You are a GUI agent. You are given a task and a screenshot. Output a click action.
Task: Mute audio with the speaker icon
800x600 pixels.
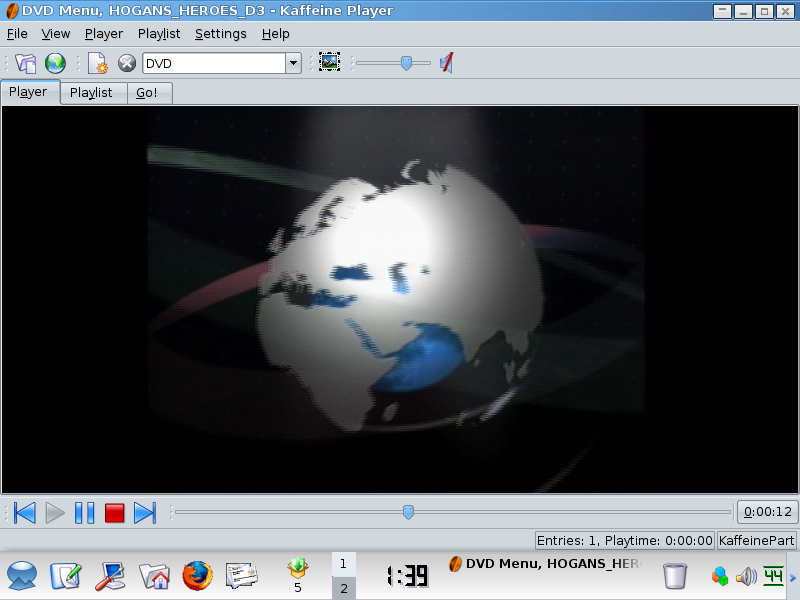tap(447, 63)
